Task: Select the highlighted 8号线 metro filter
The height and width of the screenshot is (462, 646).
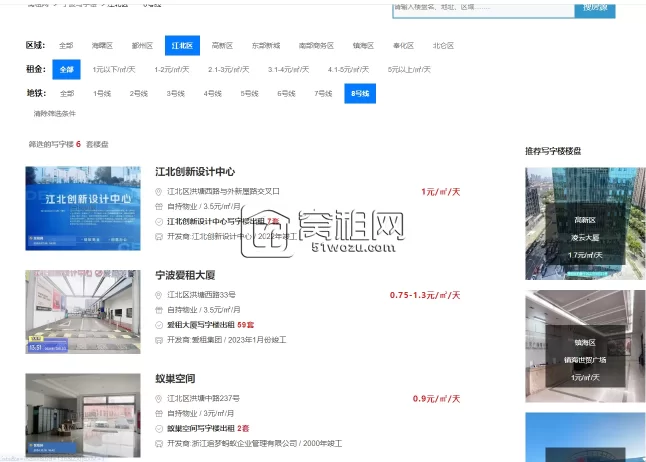Action: pyautogui.click(x=360, y=94)
